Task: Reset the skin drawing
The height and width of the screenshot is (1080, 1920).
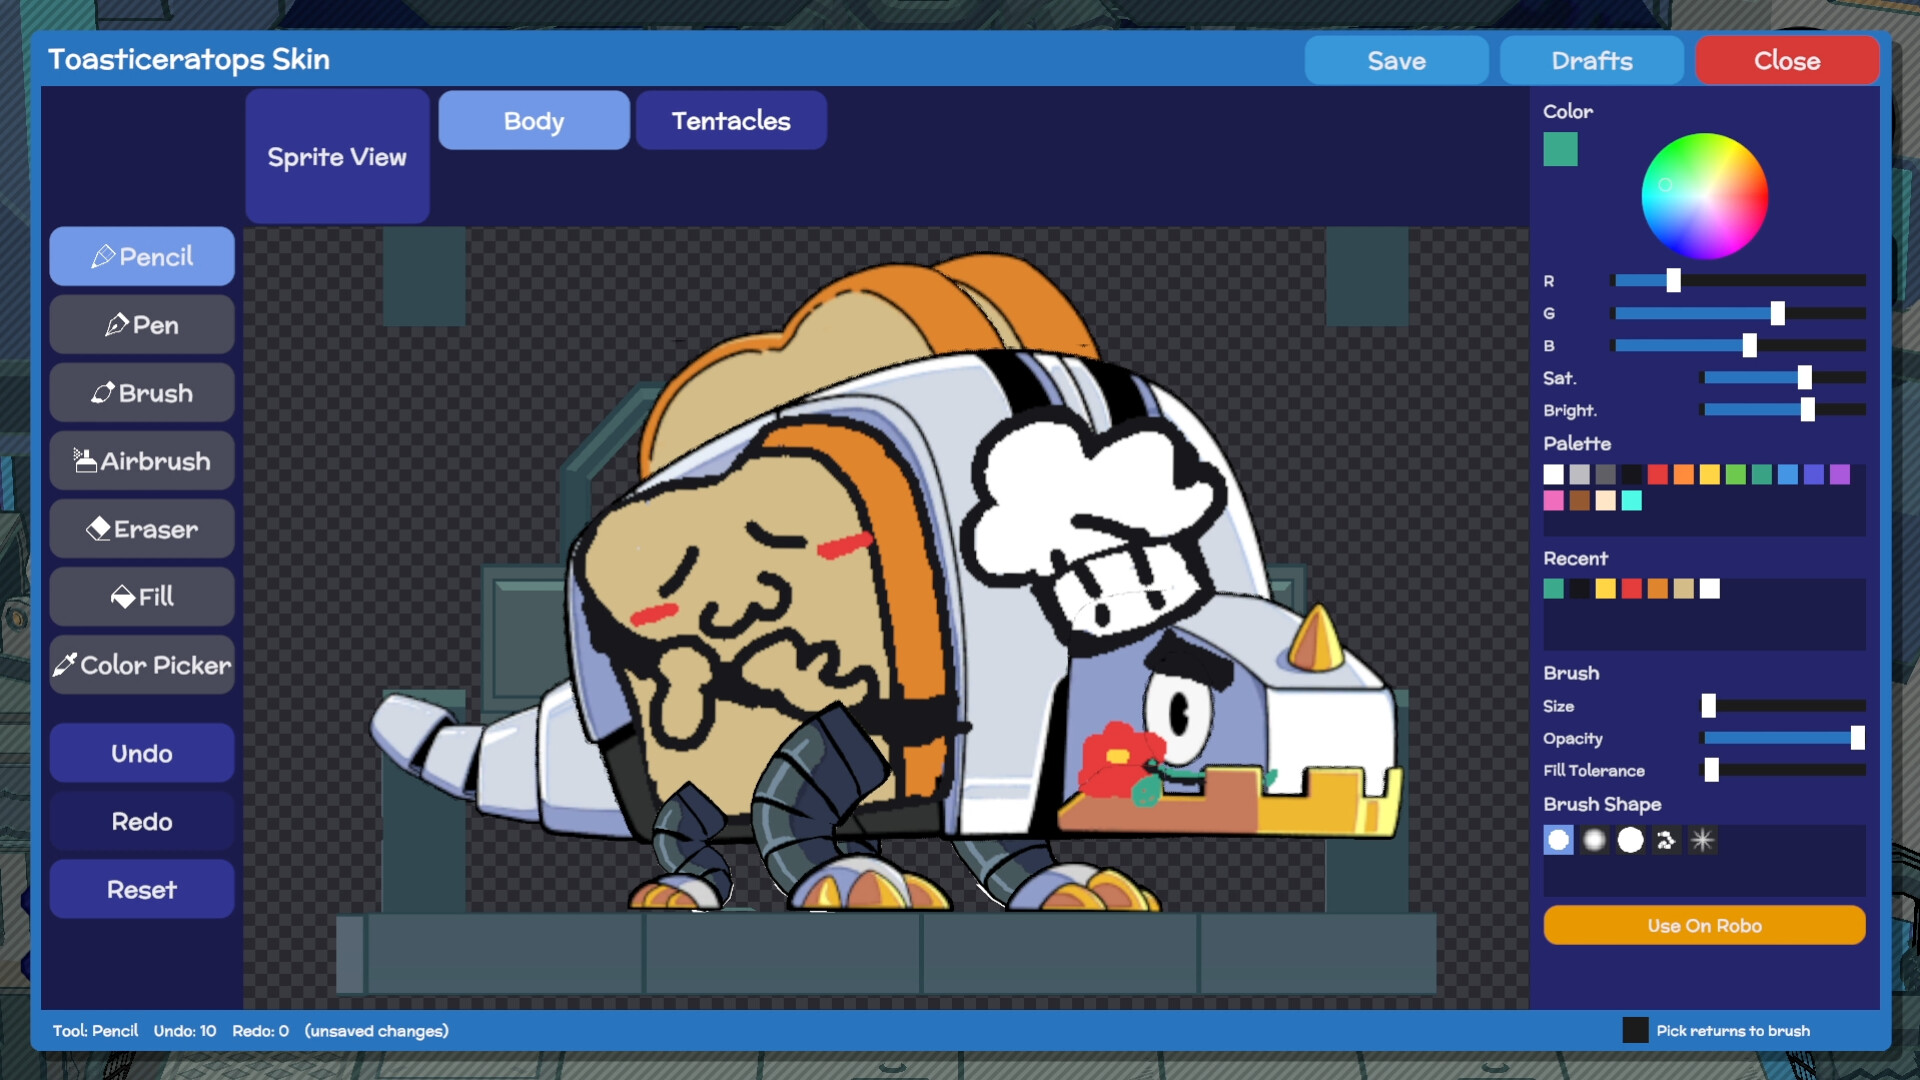Action: [142, 889]
